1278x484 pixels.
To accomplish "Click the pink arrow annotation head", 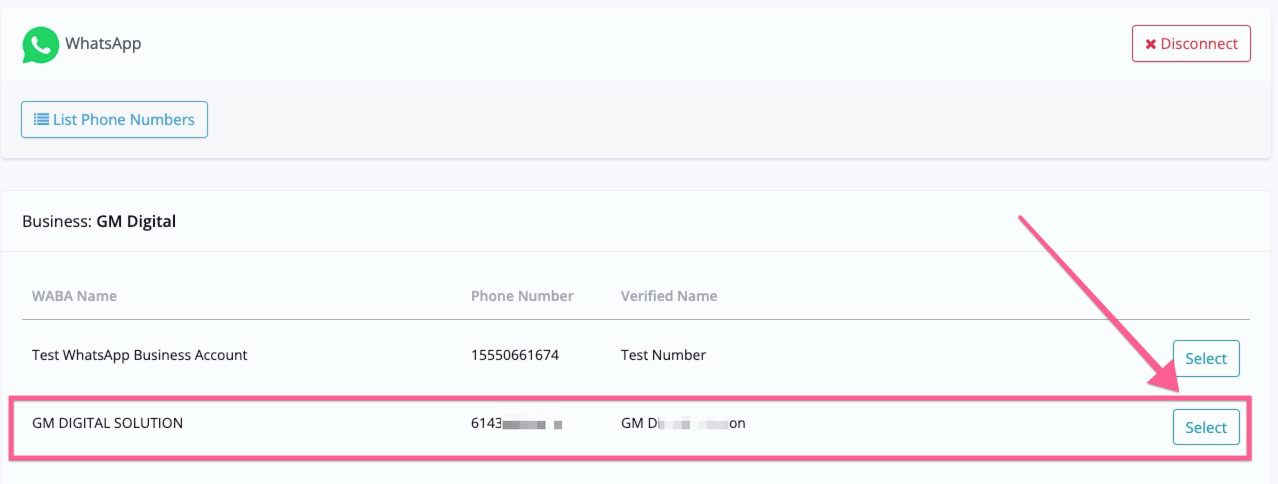I will pos(1163,378).
